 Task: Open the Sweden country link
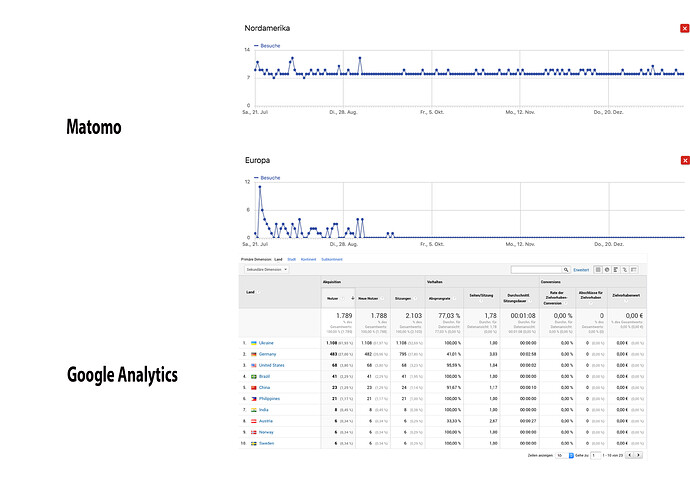(x=266, y=443)
